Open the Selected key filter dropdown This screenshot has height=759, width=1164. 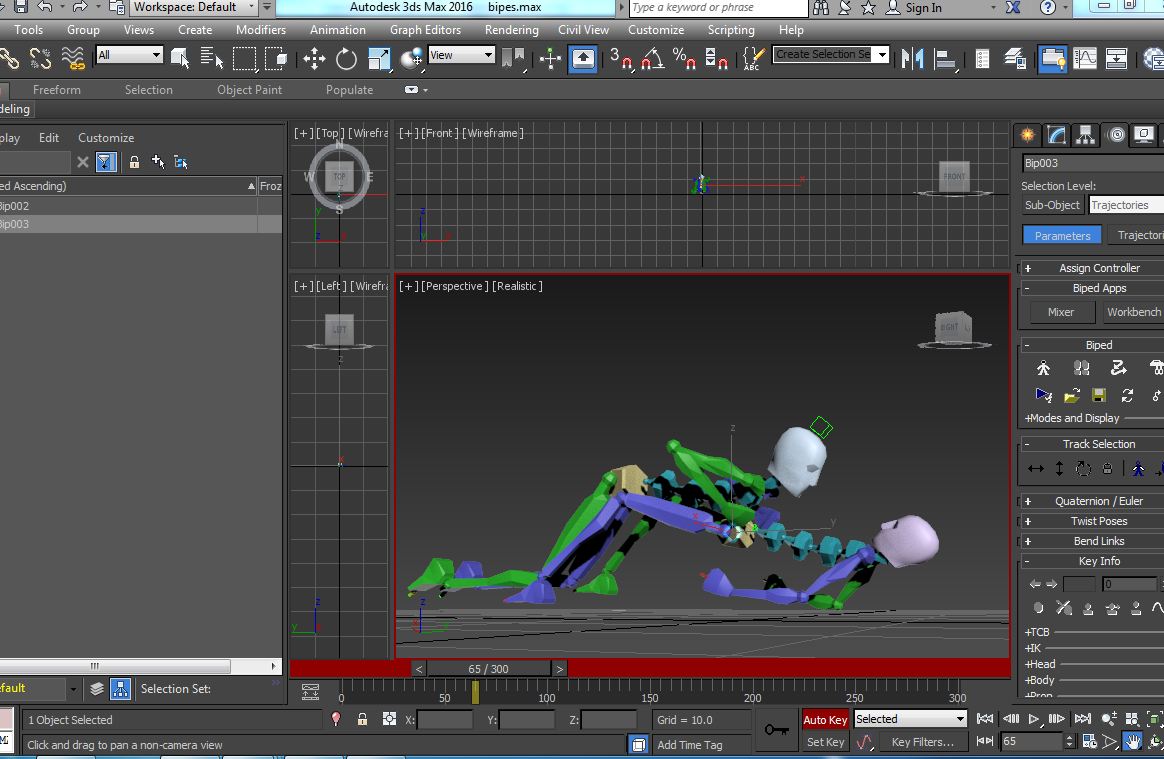(910, 719)
